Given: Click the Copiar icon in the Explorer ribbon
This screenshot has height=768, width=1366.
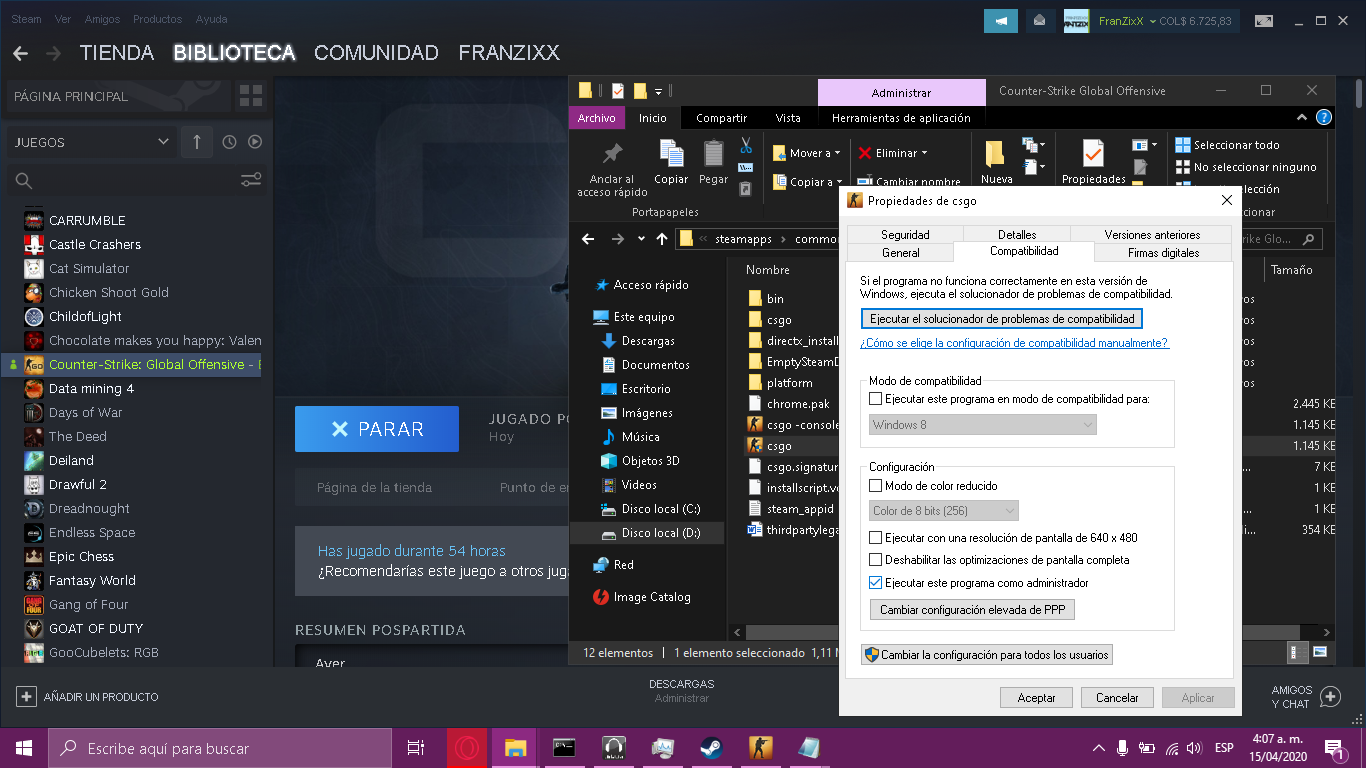Looking at the screenshot, I should point(671,153).
